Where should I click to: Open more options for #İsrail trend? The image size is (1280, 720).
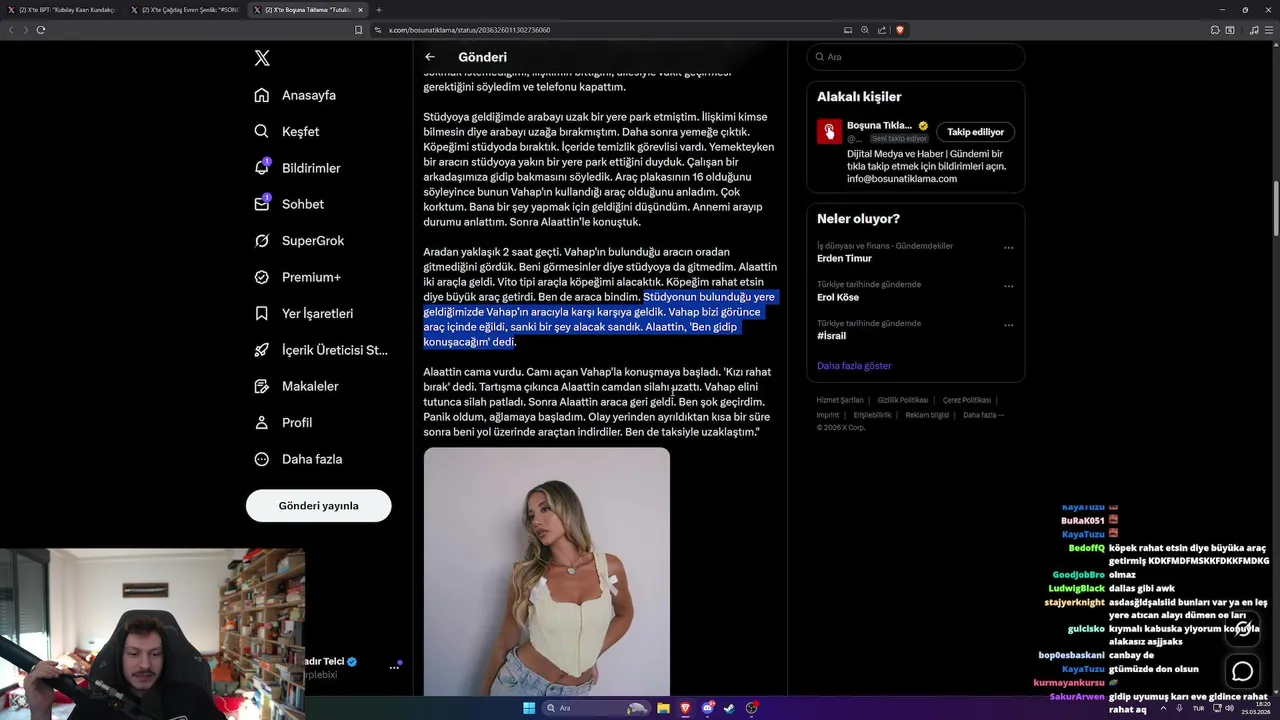(x=1008, y=325)
